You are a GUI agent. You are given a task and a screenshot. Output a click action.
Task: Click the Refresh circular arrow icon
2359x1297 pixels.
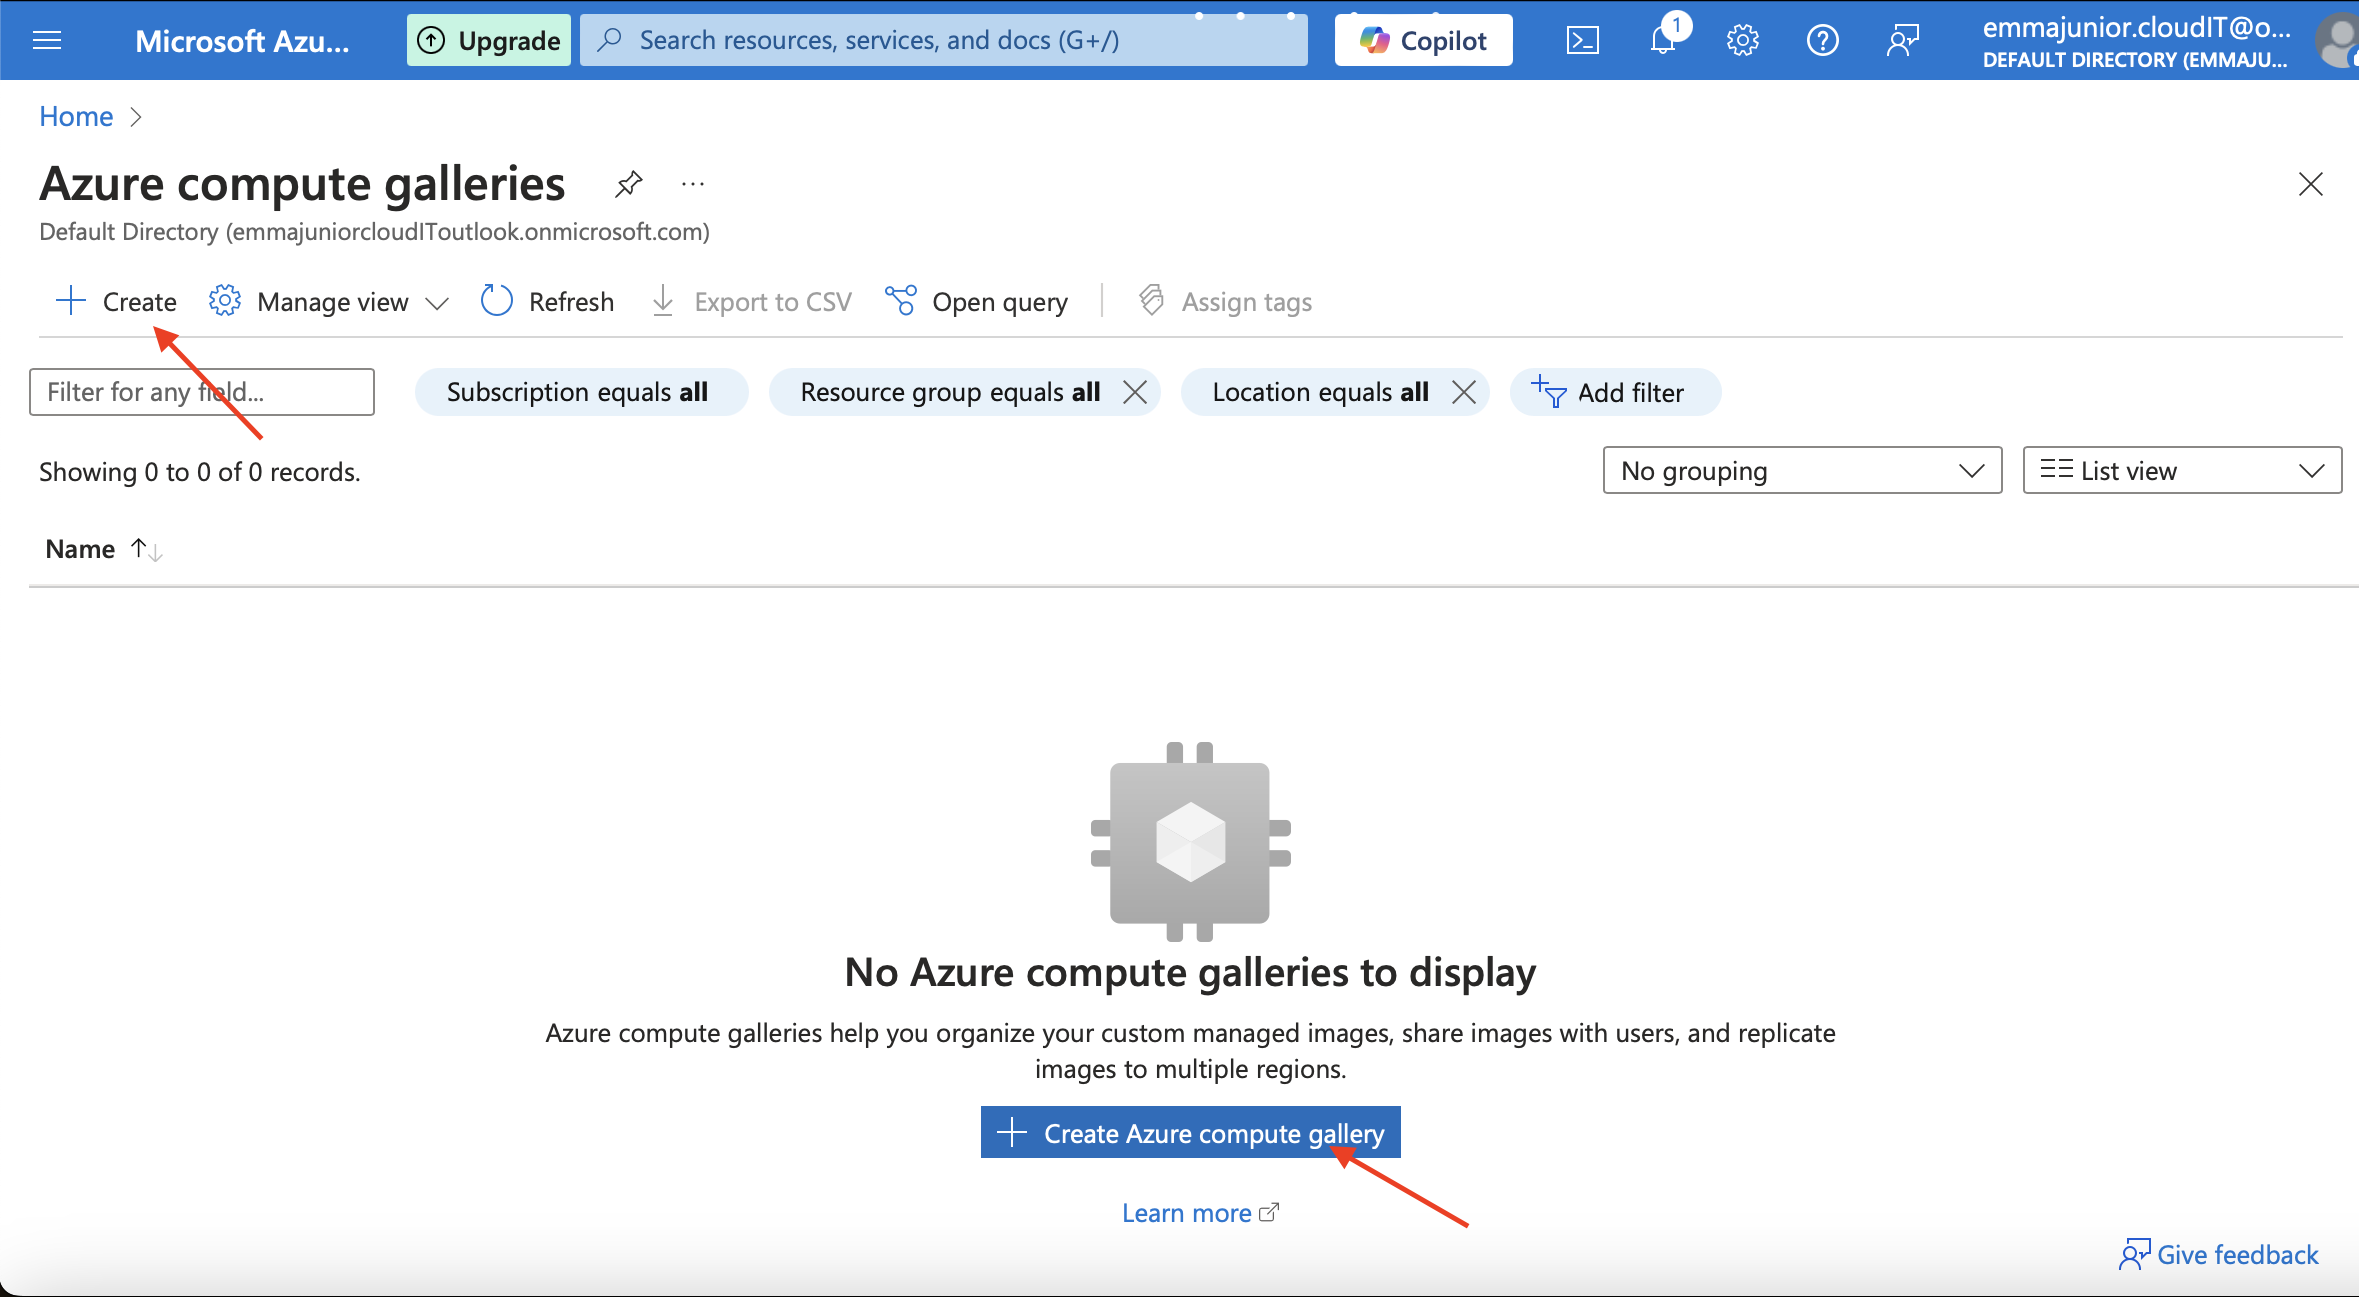point(497,300)
